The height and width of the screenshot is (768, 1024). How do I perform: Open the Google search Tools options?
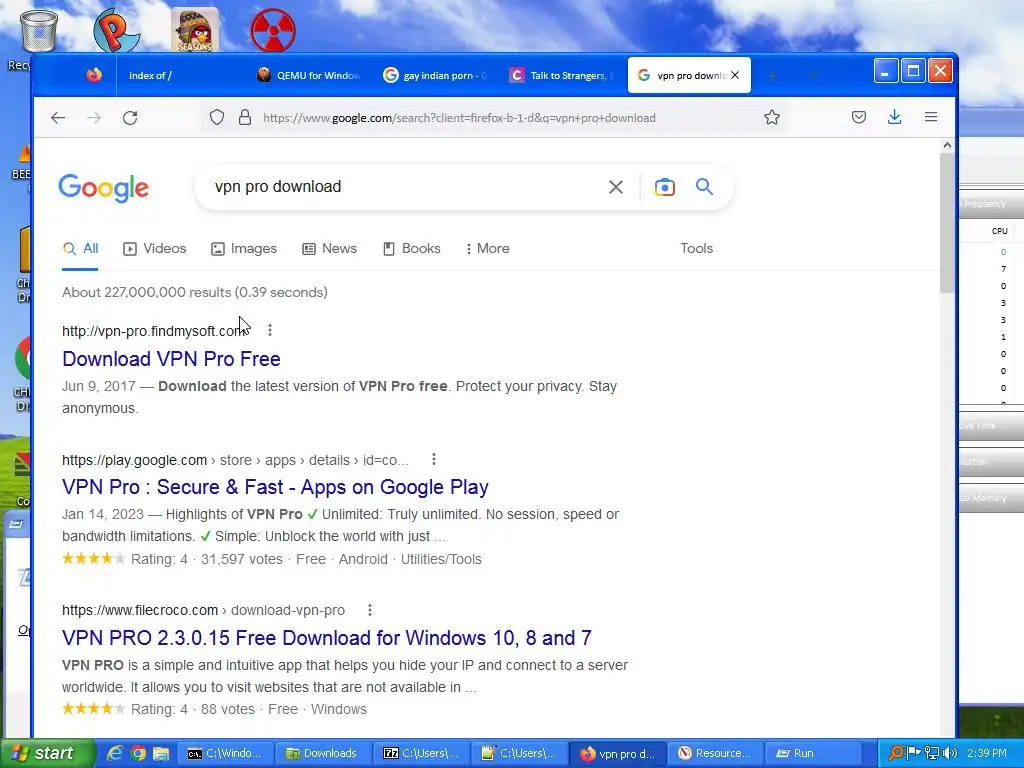coord(697,249)
